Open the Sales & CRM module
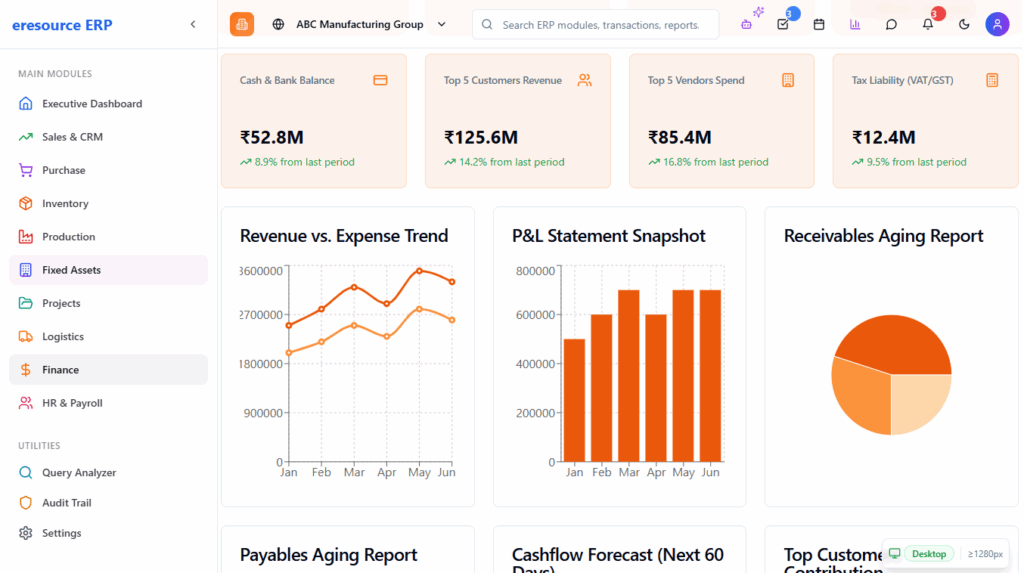Image resolution: width=1024 pixels, height=573 pixels. tap(72, 137)
